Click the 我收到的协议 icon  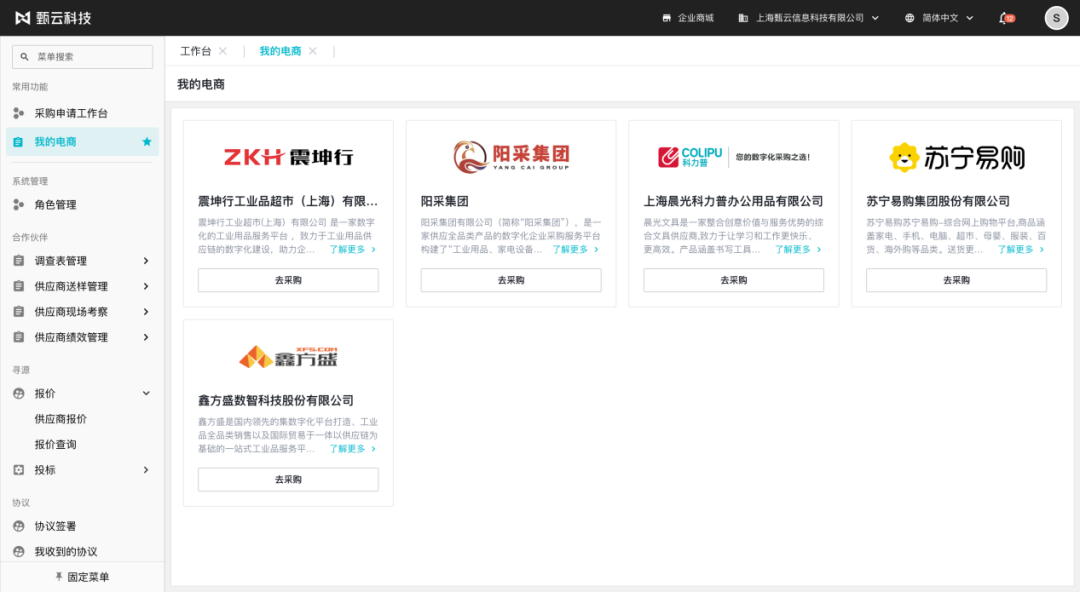(19, 551)
